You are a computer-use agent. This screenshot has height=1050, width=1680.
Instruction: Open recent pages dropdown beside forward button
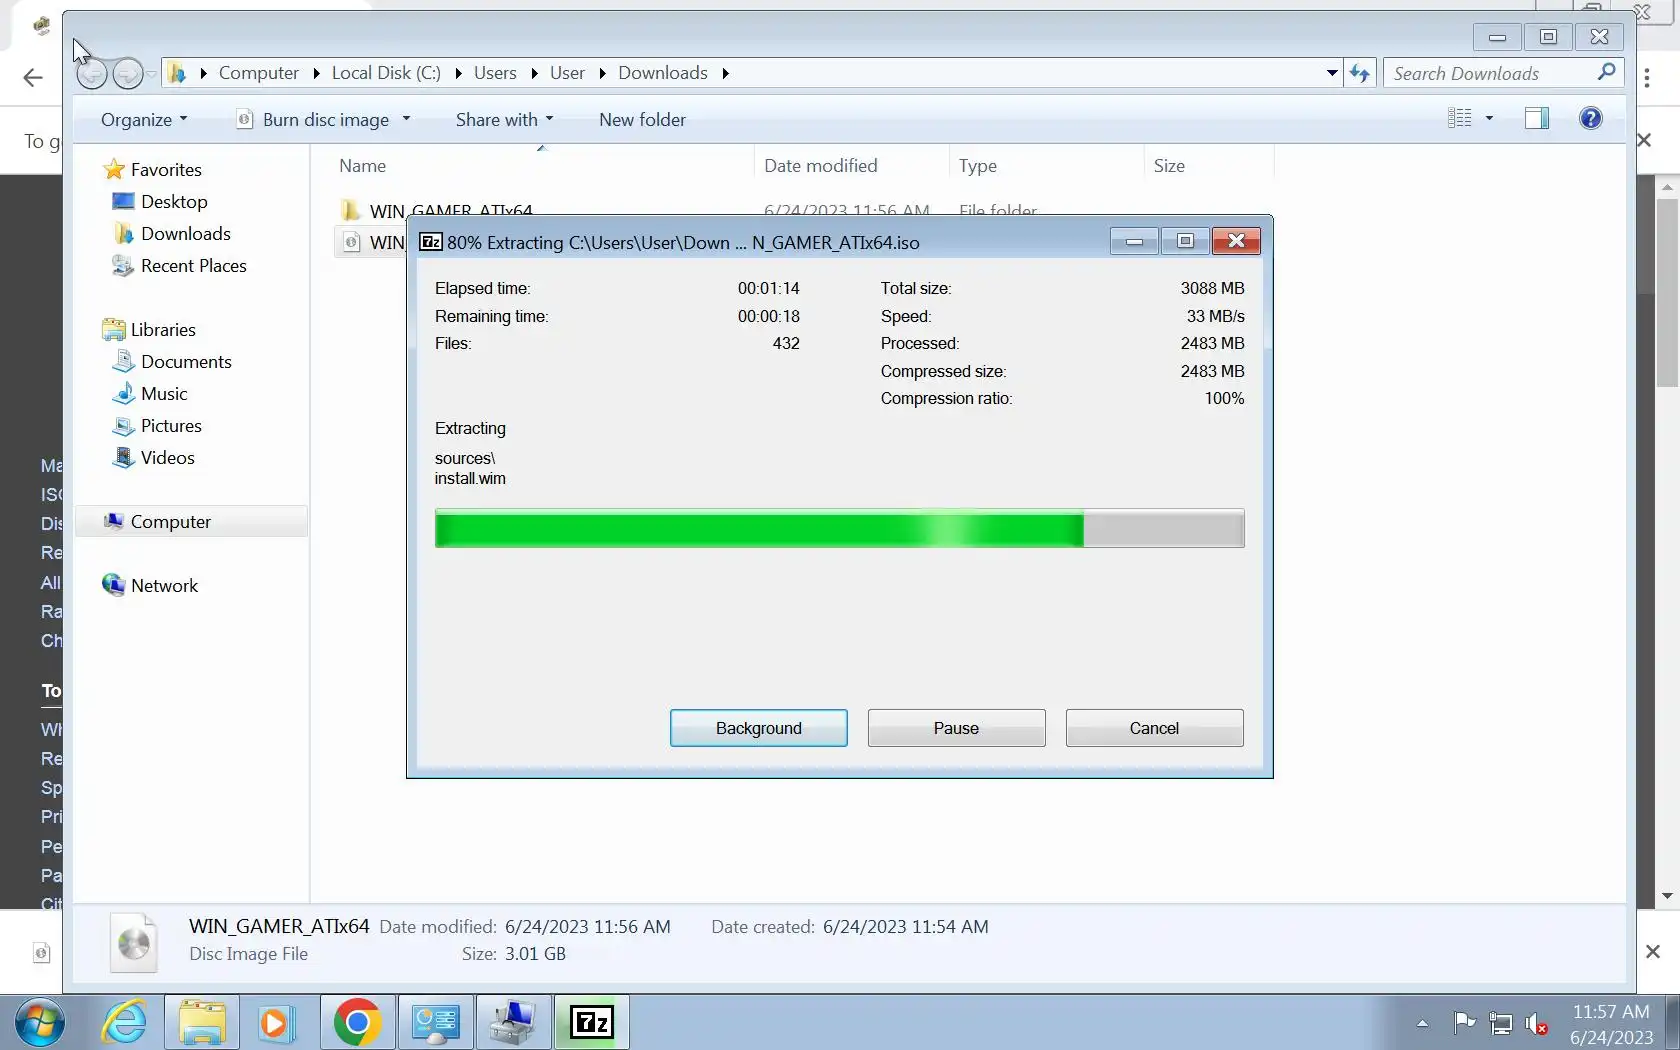(x=151, y=73)
